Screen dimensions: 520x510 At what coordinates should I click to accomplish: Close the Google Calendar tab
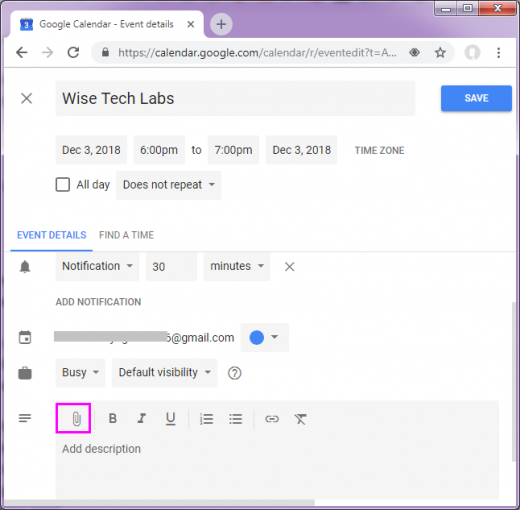click(191, 24)
